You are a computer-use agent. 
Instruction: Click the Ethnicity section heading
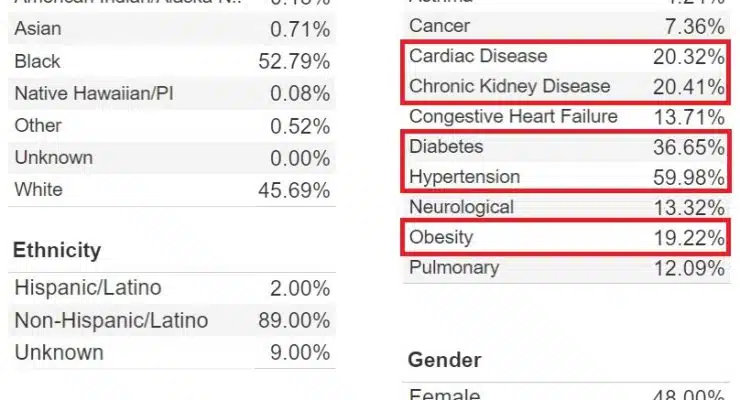click(57, 250)
